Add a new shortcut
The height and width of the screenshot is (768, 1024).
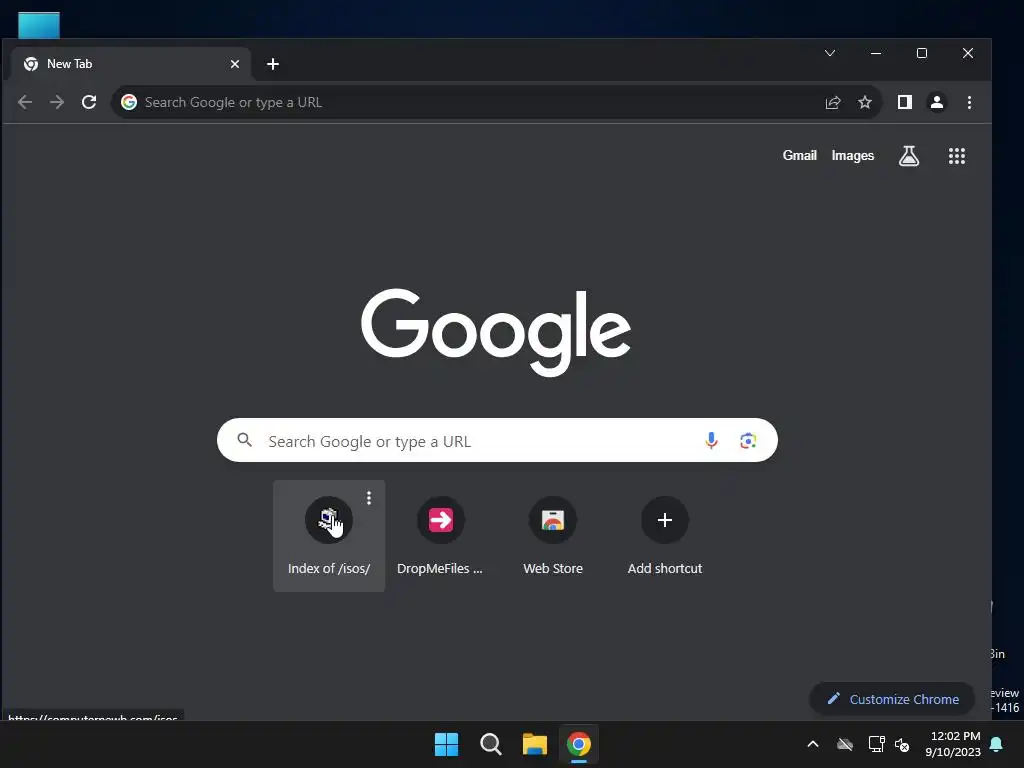pos(665,536)
